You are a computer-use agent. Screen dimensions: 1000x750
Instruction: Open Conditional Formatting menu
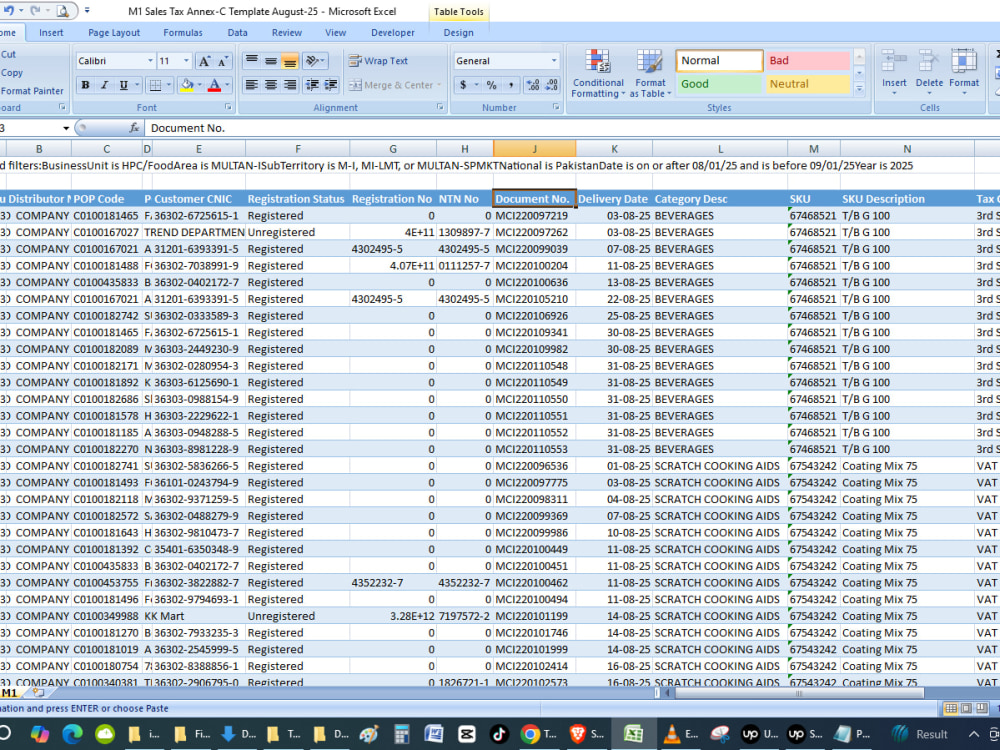coord(598,74)
